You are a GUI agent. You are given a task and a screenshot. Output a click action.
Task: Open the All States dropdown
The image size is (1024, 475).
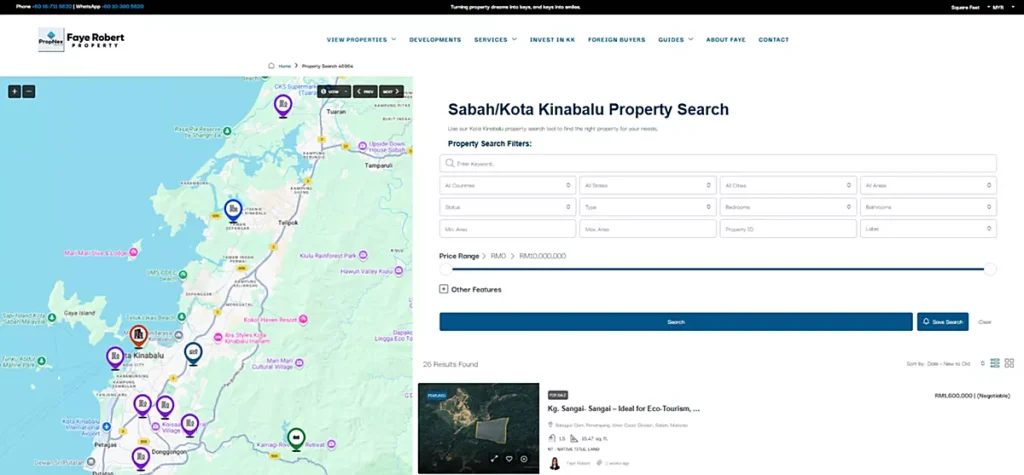pyautogui.click(x=648, y=186)
